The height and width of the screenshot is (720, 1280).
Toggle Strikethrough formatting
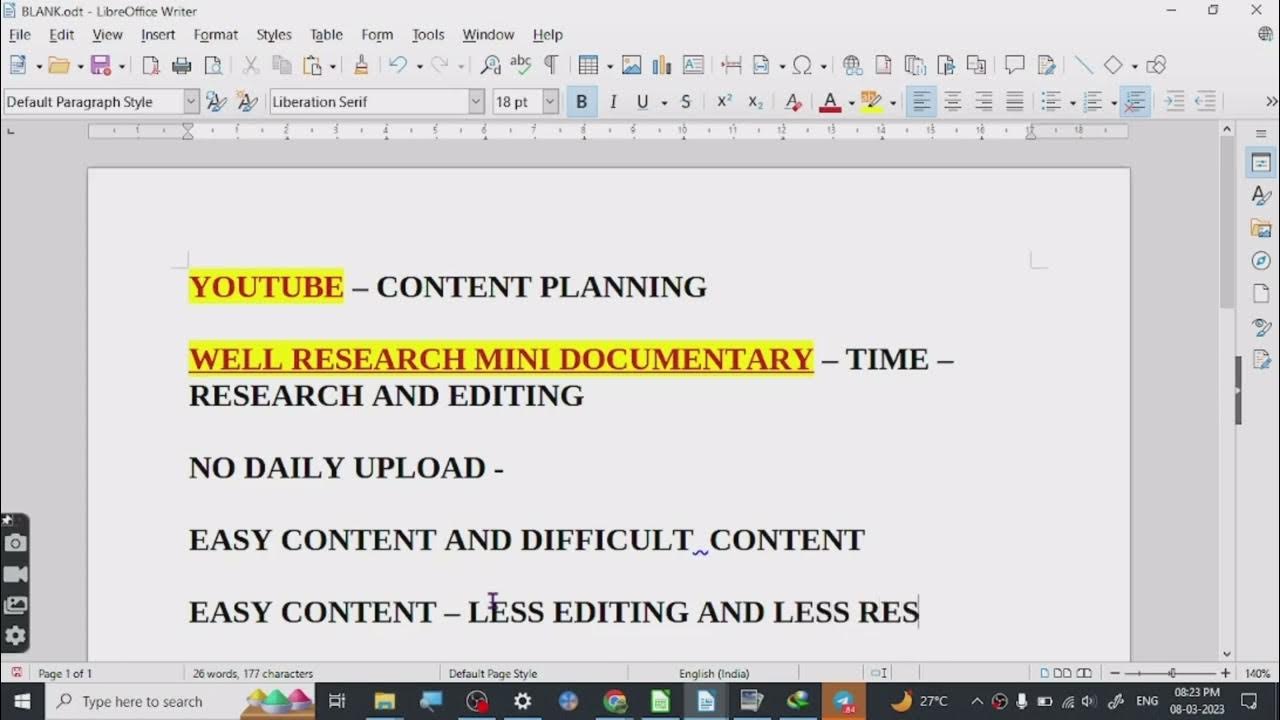click(686, 101)
